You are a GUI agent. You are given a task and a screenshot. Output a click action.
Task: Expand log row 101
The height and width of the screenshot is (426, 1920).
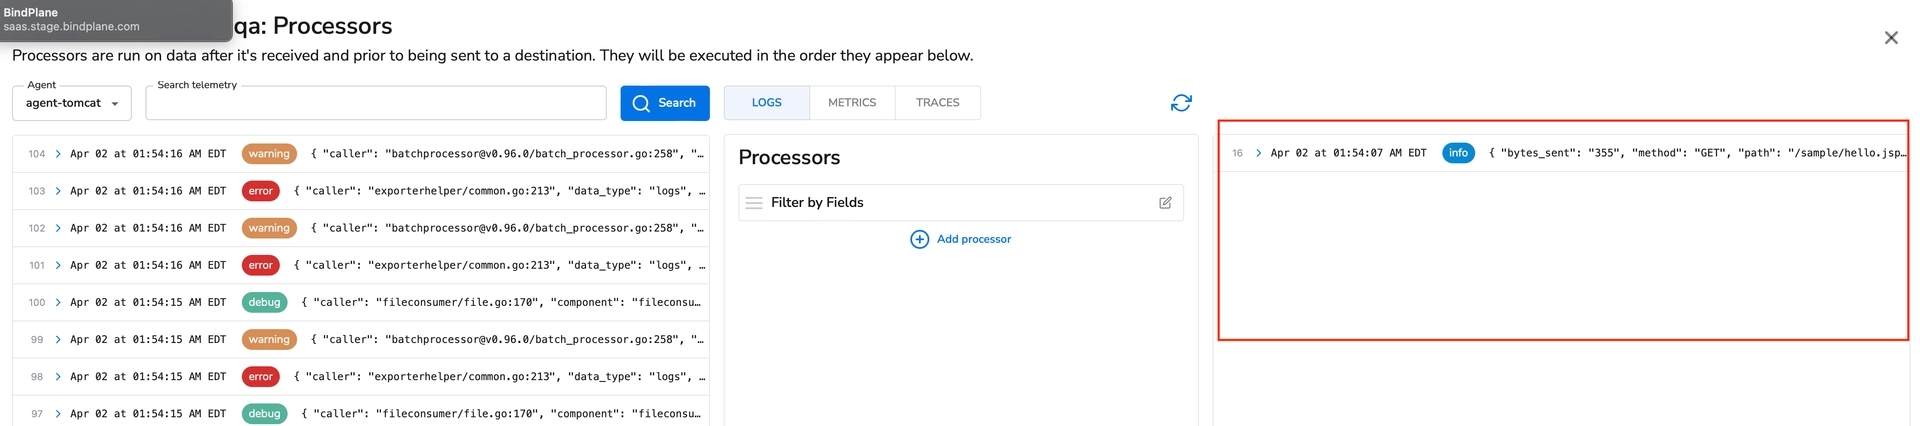(x=58, y=265)
